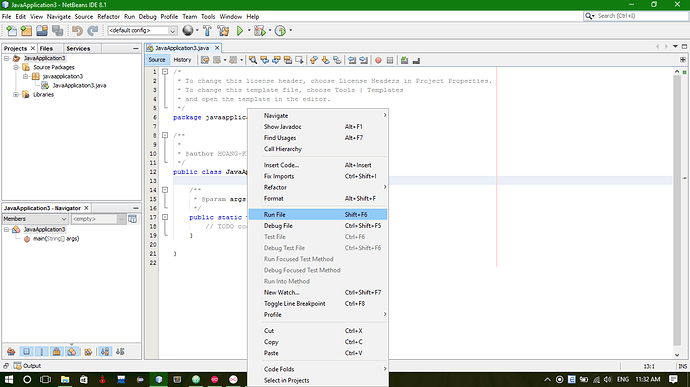Click the Undo arrow in toolbar
Image resolution: width=690 pixels, height=387 pixels.
(x=77, y=30)
